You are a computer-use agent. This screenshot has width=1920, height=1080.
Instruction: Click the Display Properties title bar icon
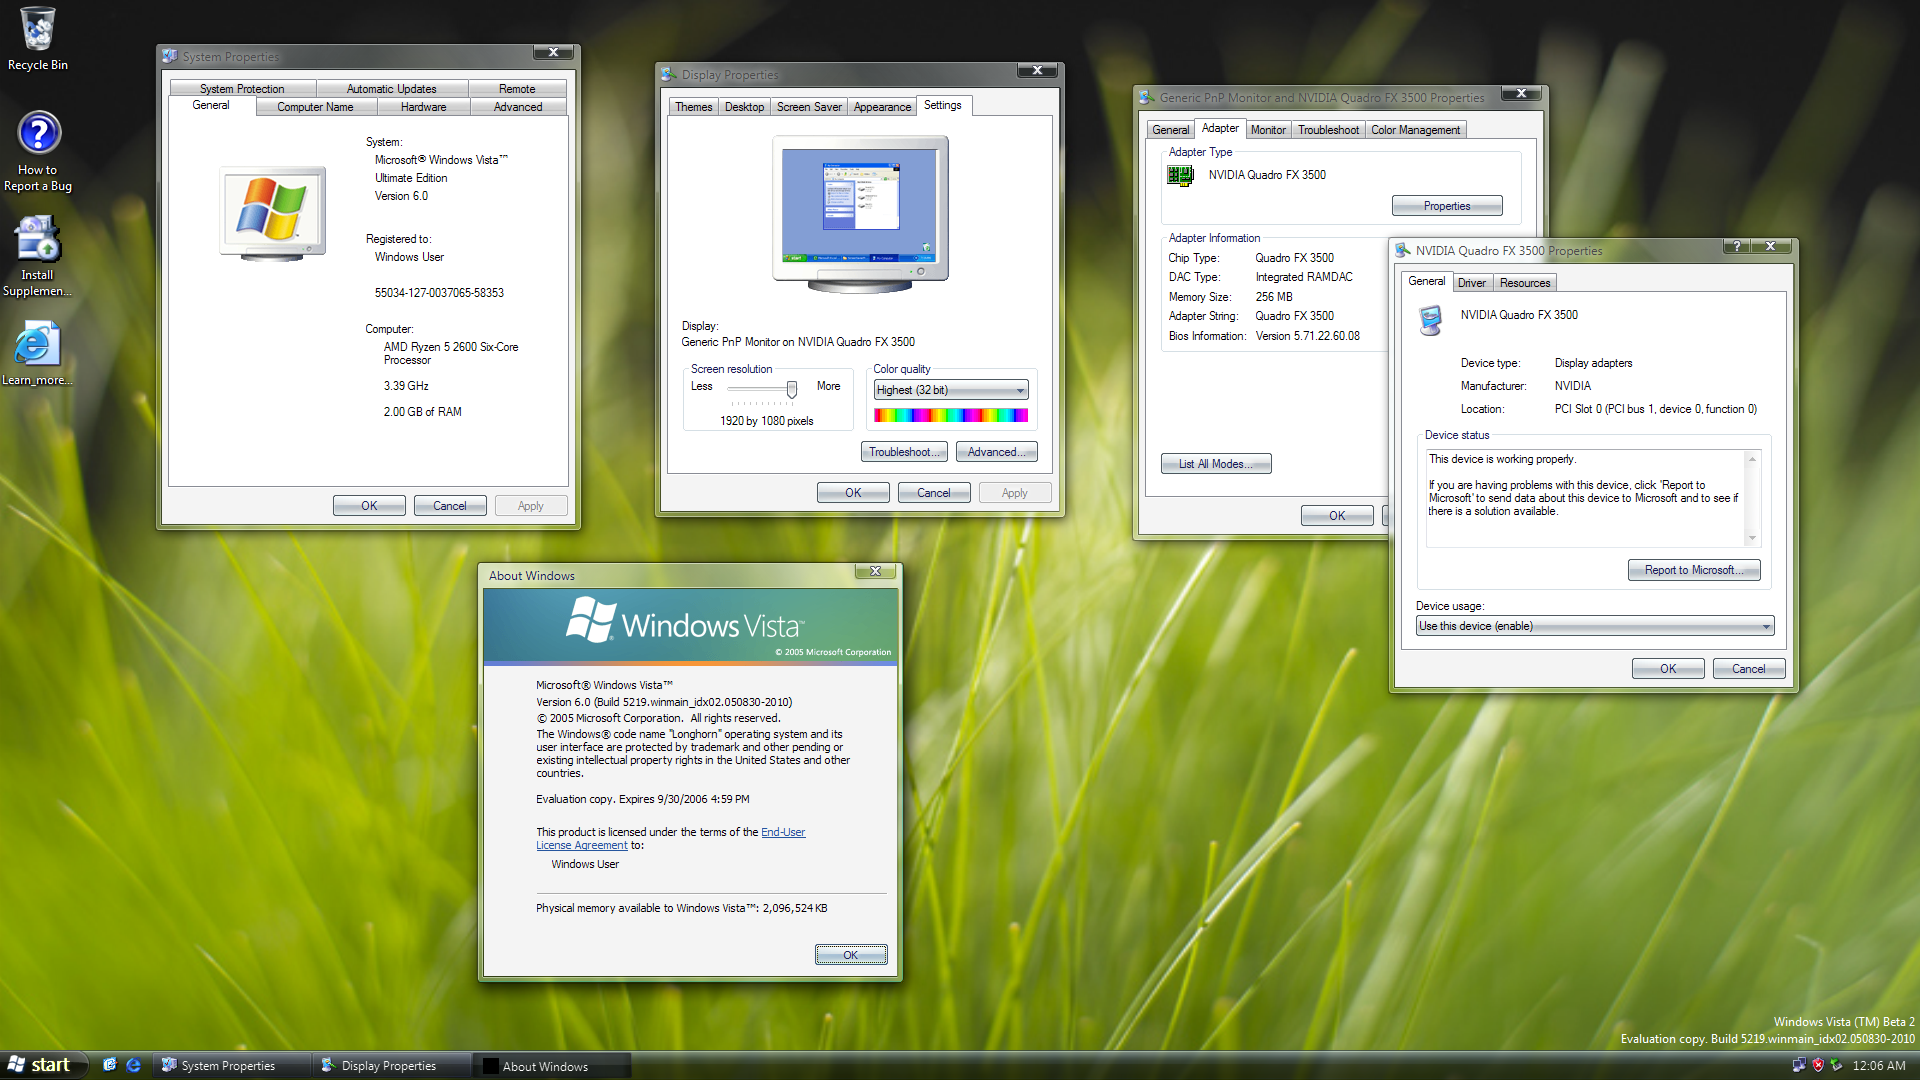(669, 74)
